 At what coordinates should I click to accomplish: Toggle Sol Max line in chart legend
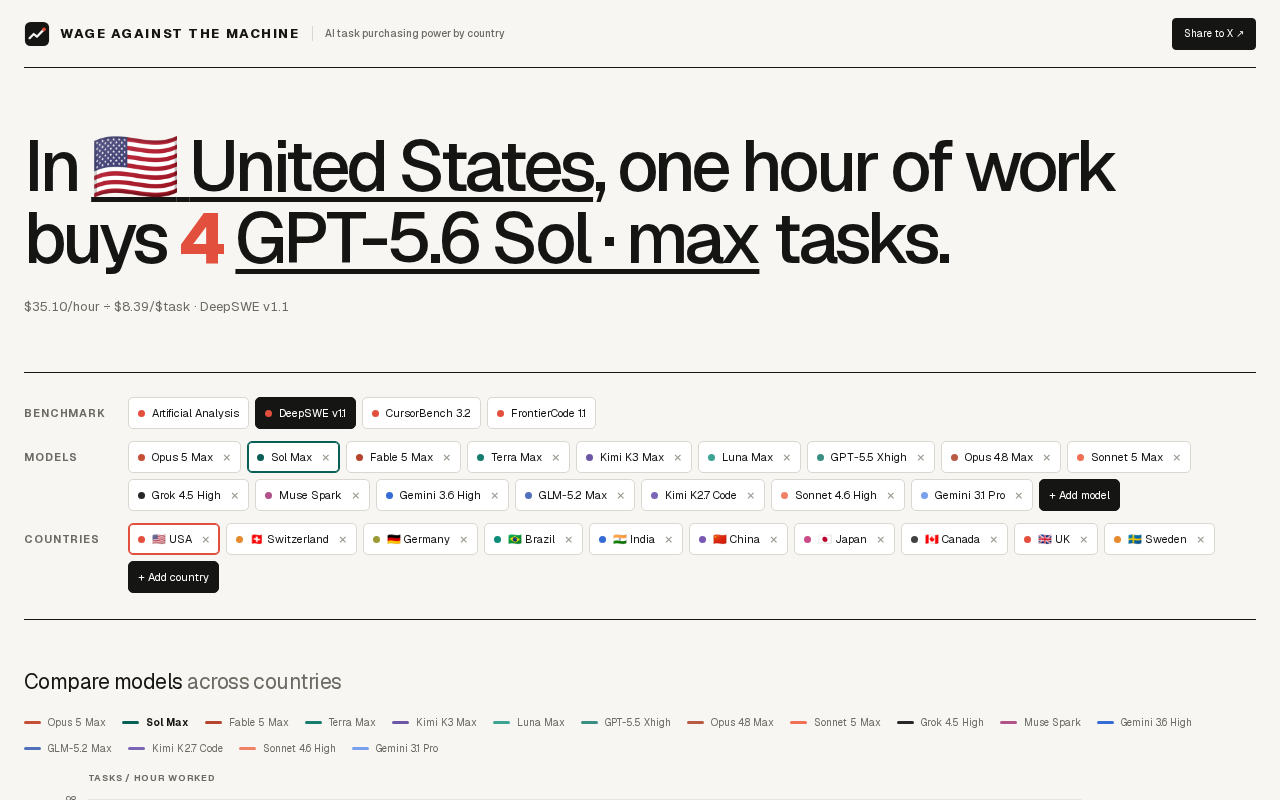(x=155, y=722)
